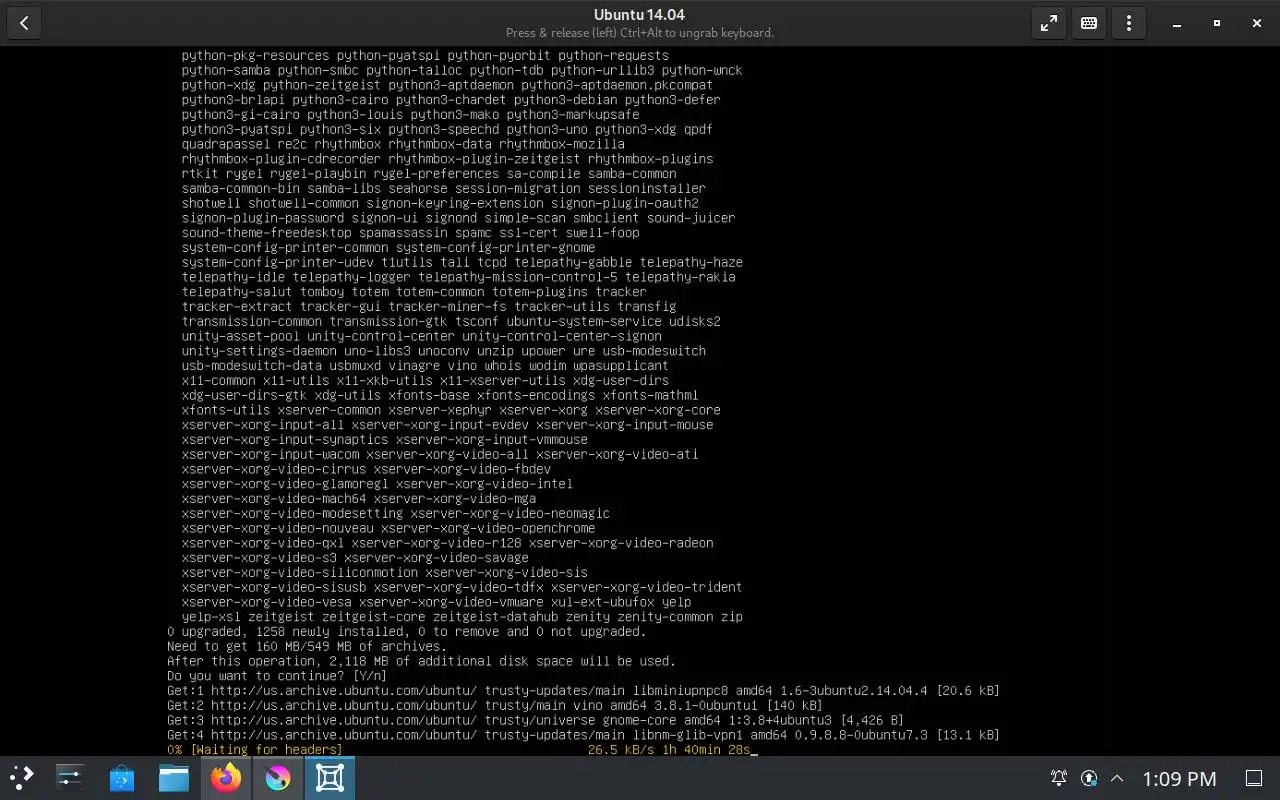Open the colorful round app beside Firefox
Viewport: 1280px width, 800px height.
278,778
